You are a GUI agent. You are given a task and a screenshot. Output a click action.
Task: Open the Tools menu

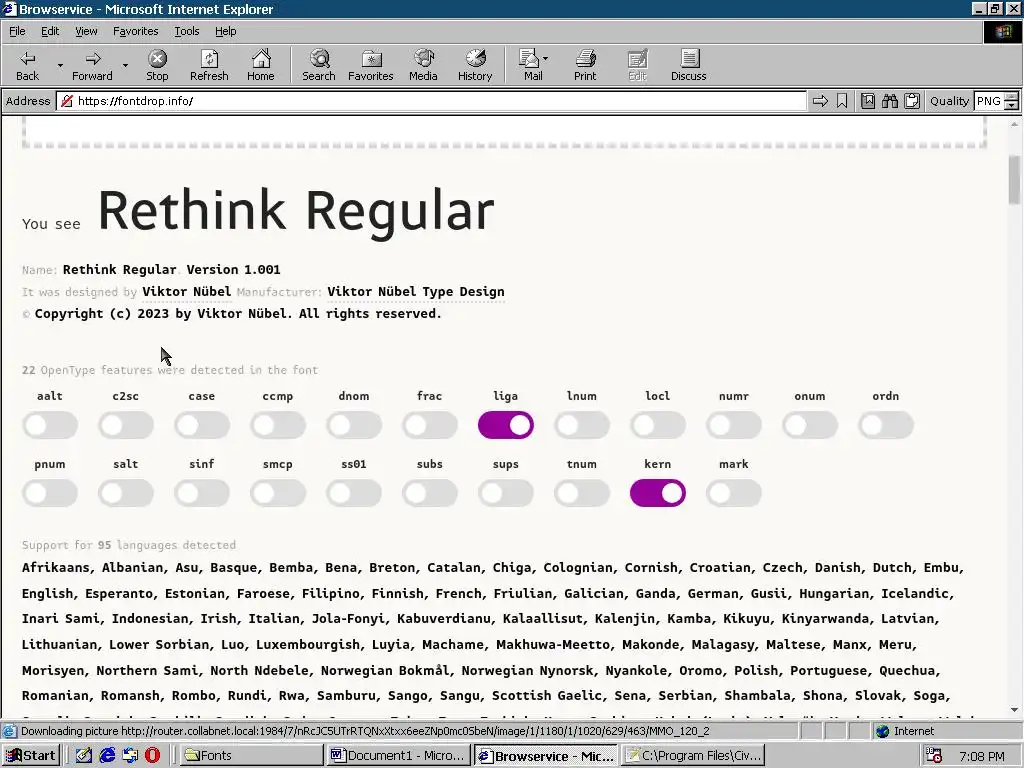pos(186,31)
